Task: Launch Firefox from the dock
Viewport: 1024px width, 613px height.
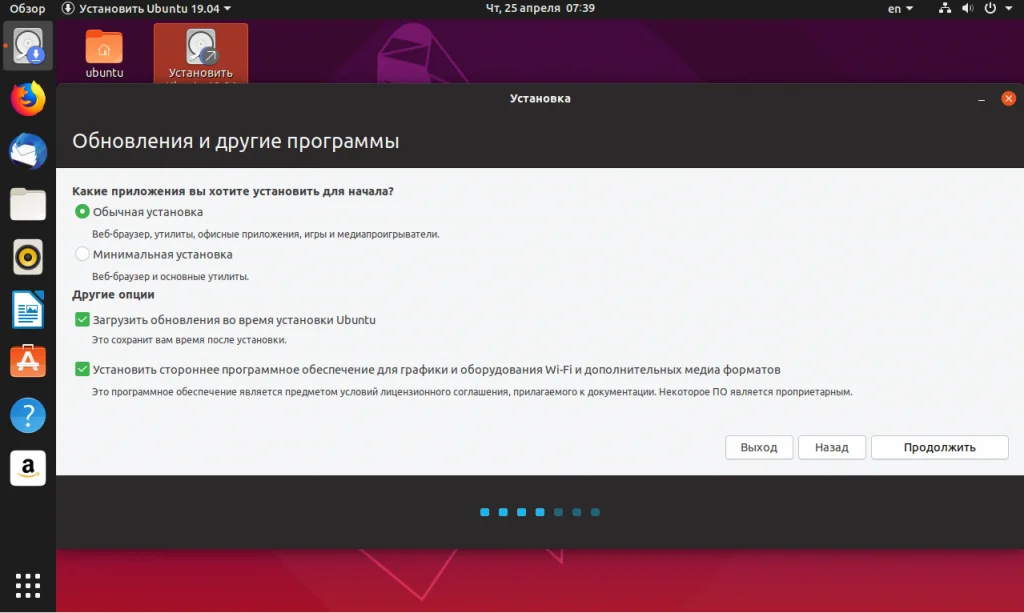Action: click(27, 99)
